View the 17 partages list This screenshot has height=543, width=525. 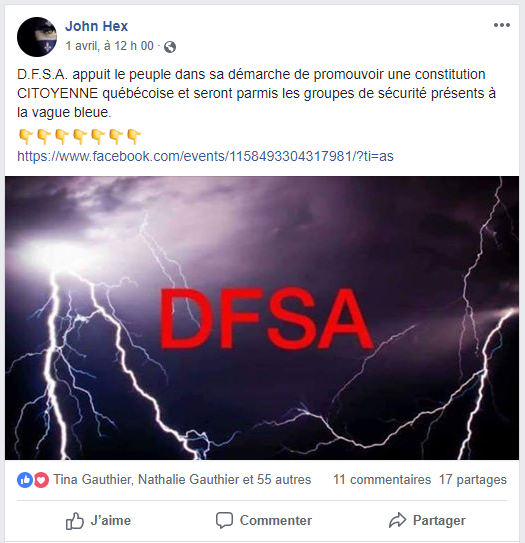pos(473,480)
